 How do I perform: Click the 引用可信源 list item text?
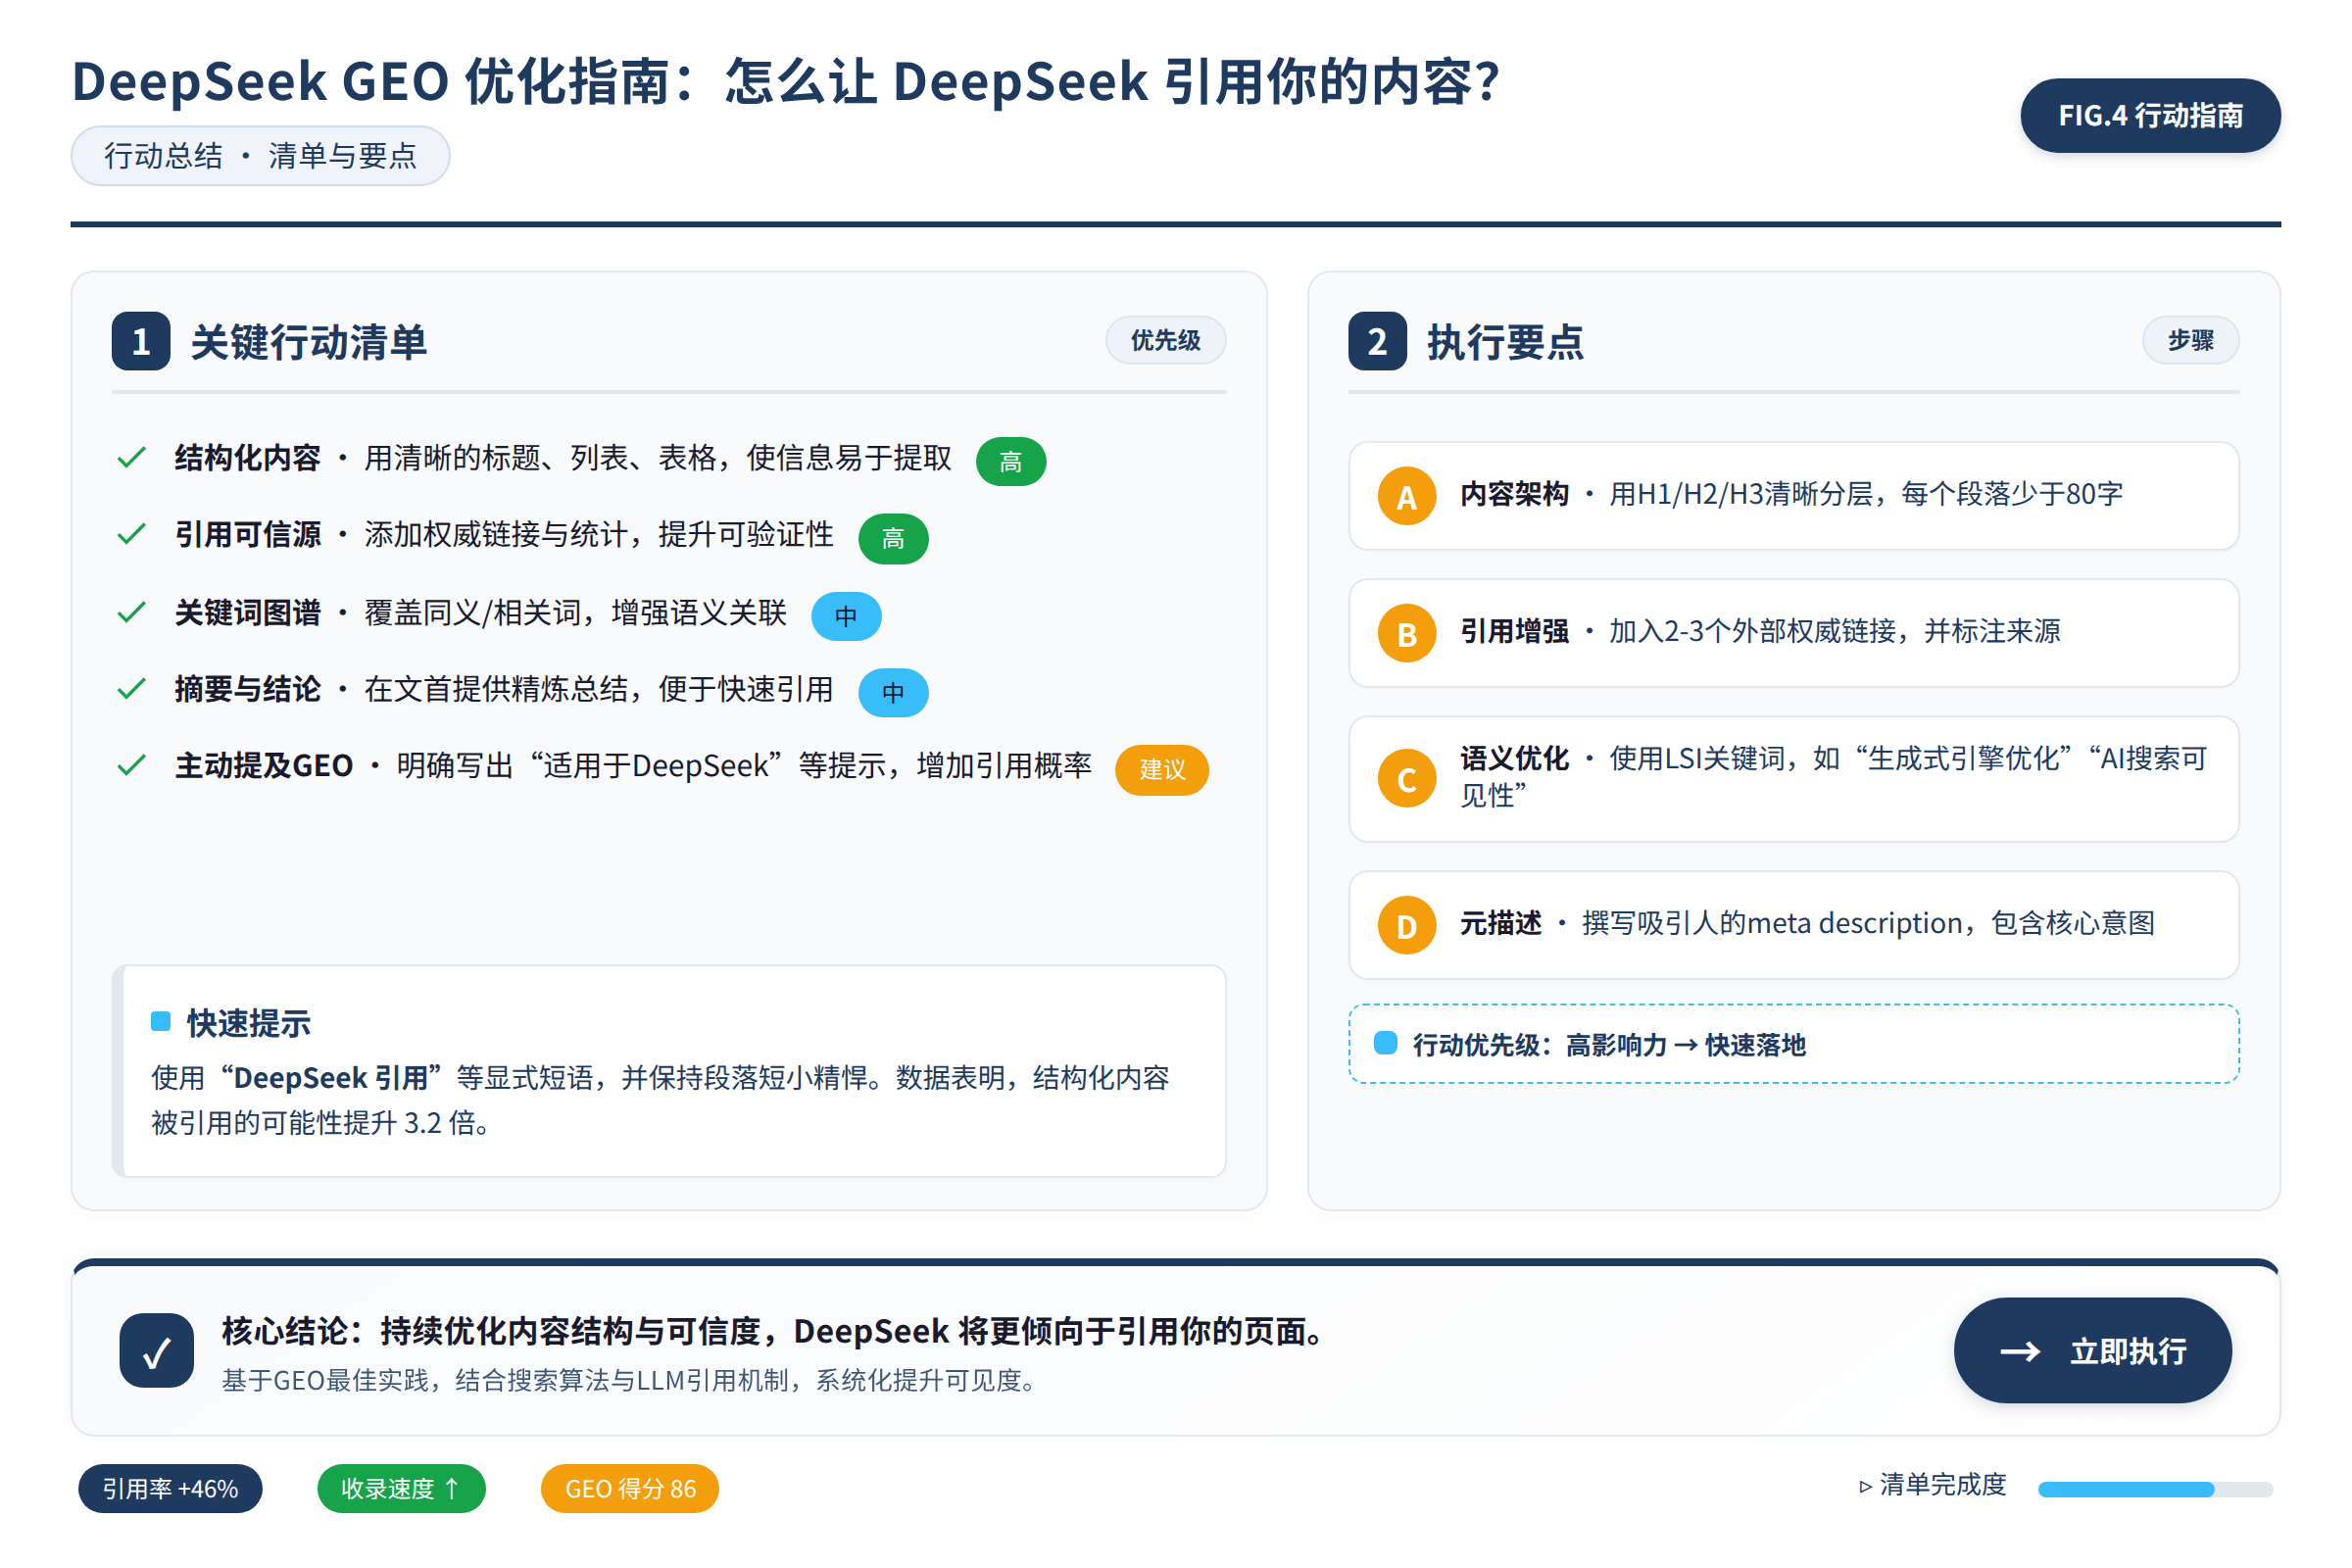pos(504,534)
